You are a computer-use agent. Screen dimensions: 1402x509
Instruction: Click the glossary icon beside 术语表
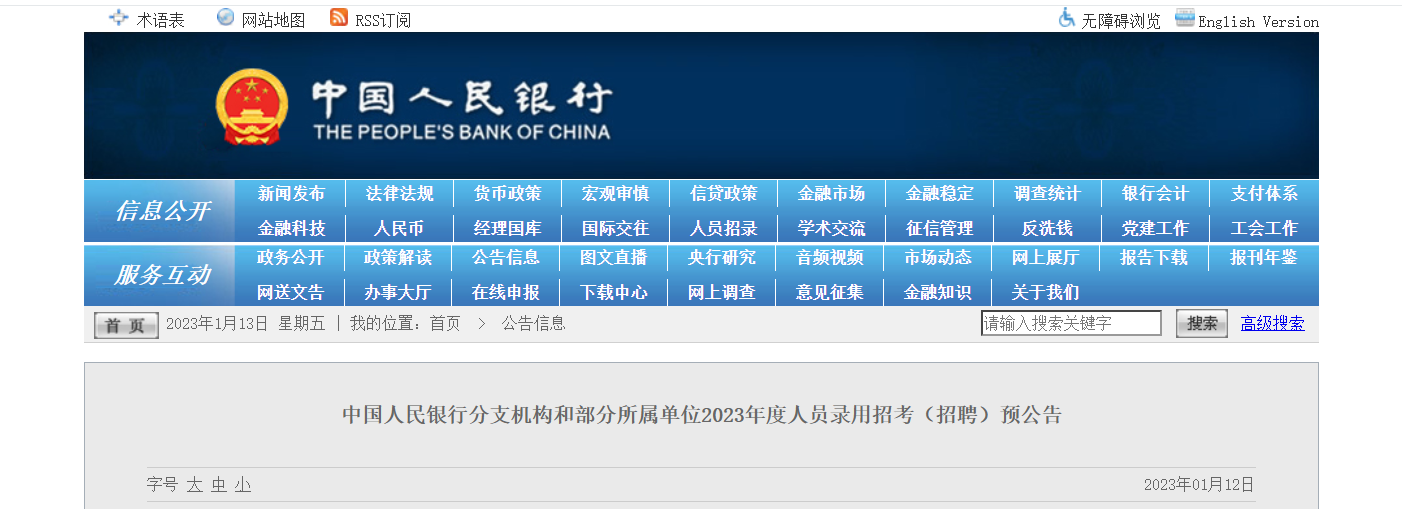coord(118,18)
